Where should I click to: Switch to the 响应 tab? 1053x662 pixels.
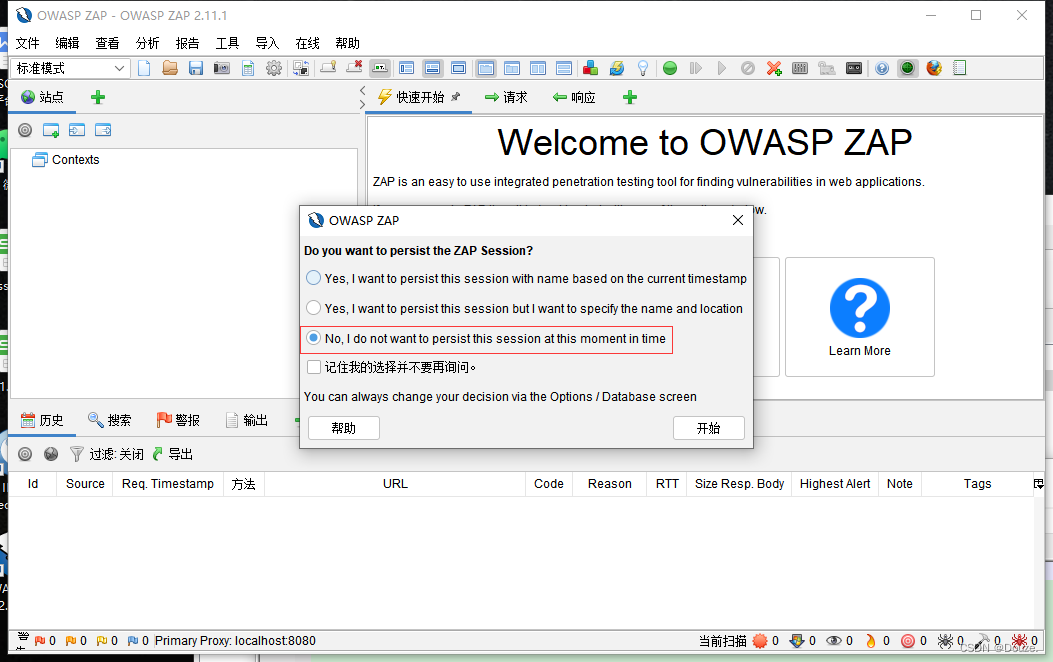574,97
